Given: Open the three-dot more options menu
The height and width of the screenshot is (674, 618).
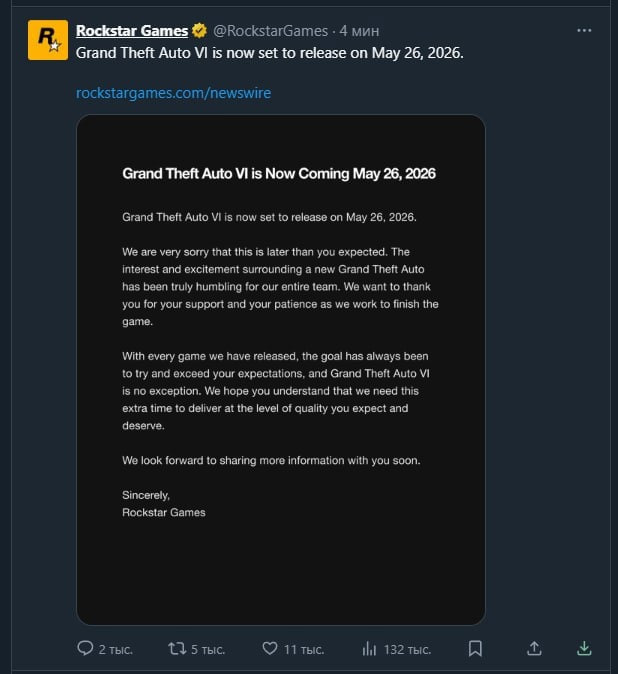Looking at the screenshot, I should (x=584, y=31).
